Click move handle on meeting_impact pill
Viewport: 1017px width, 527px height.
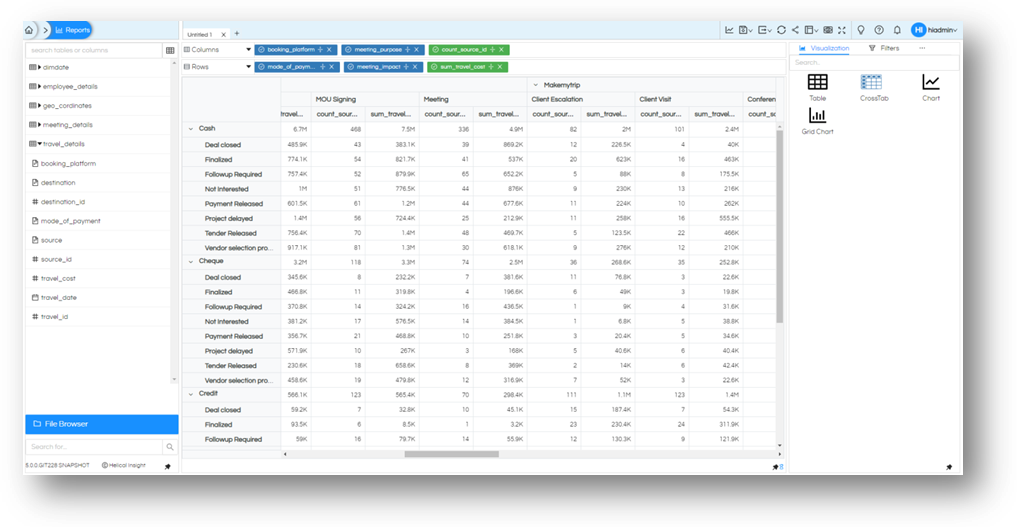(x=406, y=67)
